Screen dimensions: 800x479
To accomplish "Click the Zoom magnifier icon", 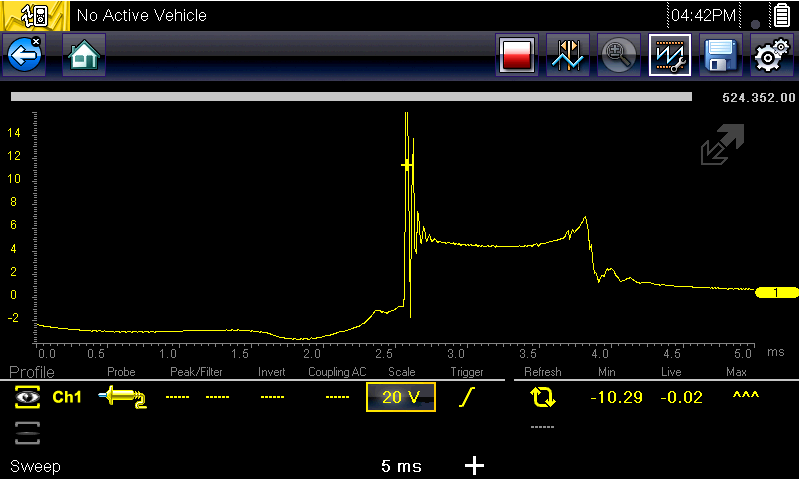I will [x=618, y=55].
